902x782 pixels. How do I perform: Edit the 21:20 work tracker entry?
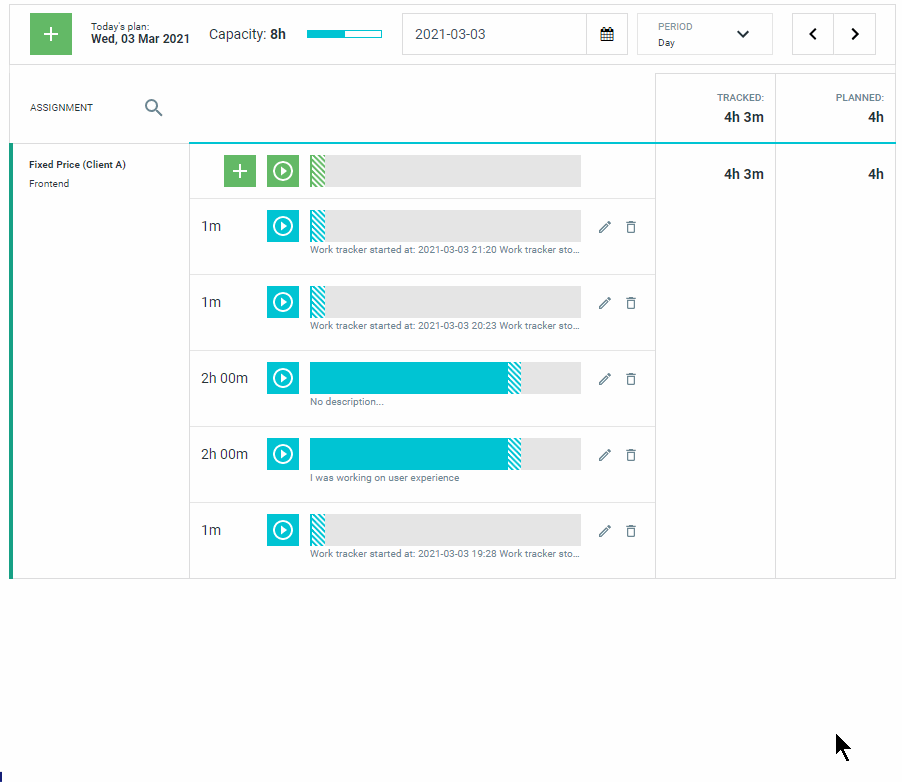coord(605,227)
